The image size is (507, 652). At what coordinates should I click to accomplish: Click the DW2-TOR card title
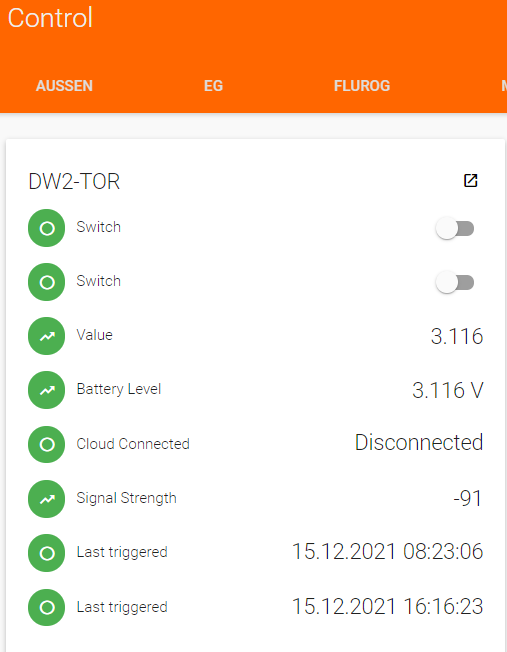(x=74, y=182)
